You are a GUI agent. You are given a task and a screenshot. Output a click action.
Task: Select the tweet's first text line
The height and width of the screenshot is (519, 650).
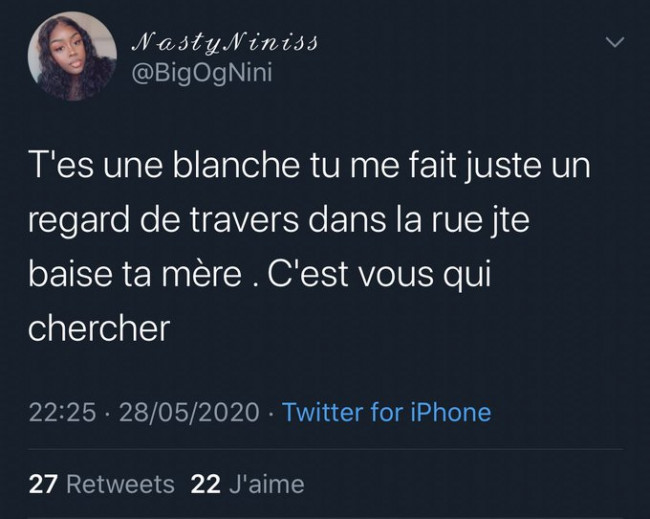[x=309, y=166]
